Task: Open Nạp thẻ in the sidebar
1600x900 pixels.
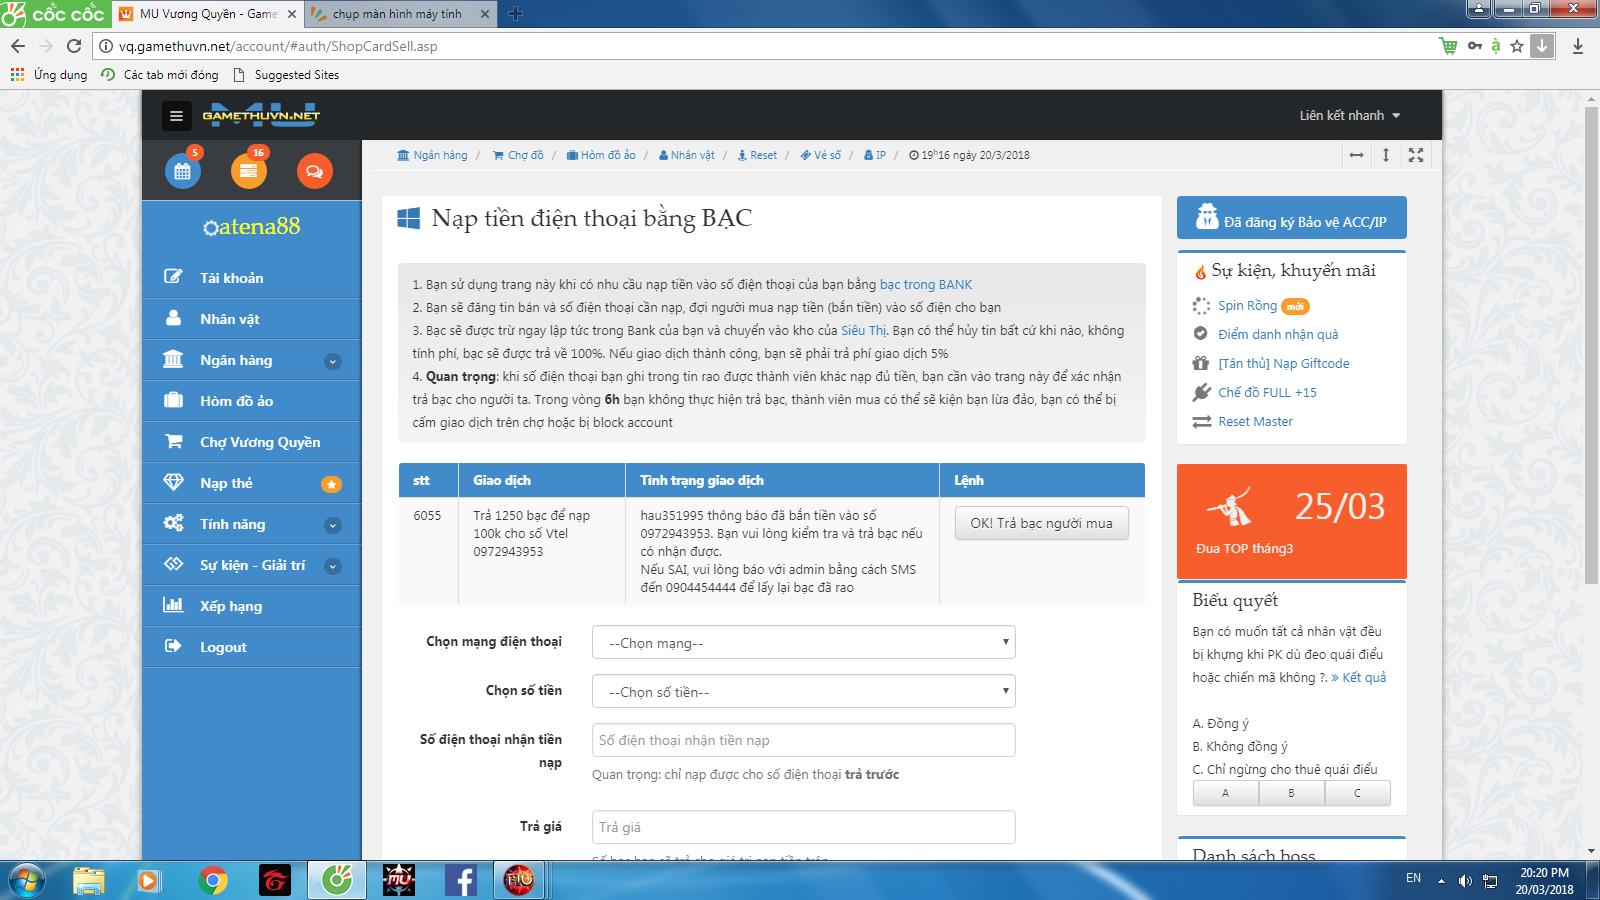Action: click(x=226, y=483)
